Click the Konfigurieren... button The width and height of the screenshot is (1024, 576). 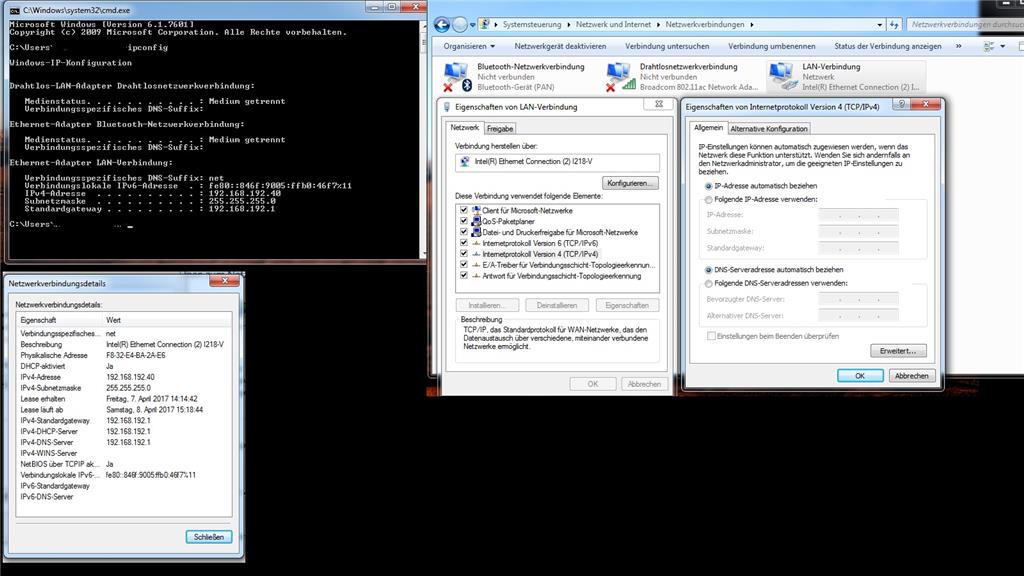tap(630, 184)
